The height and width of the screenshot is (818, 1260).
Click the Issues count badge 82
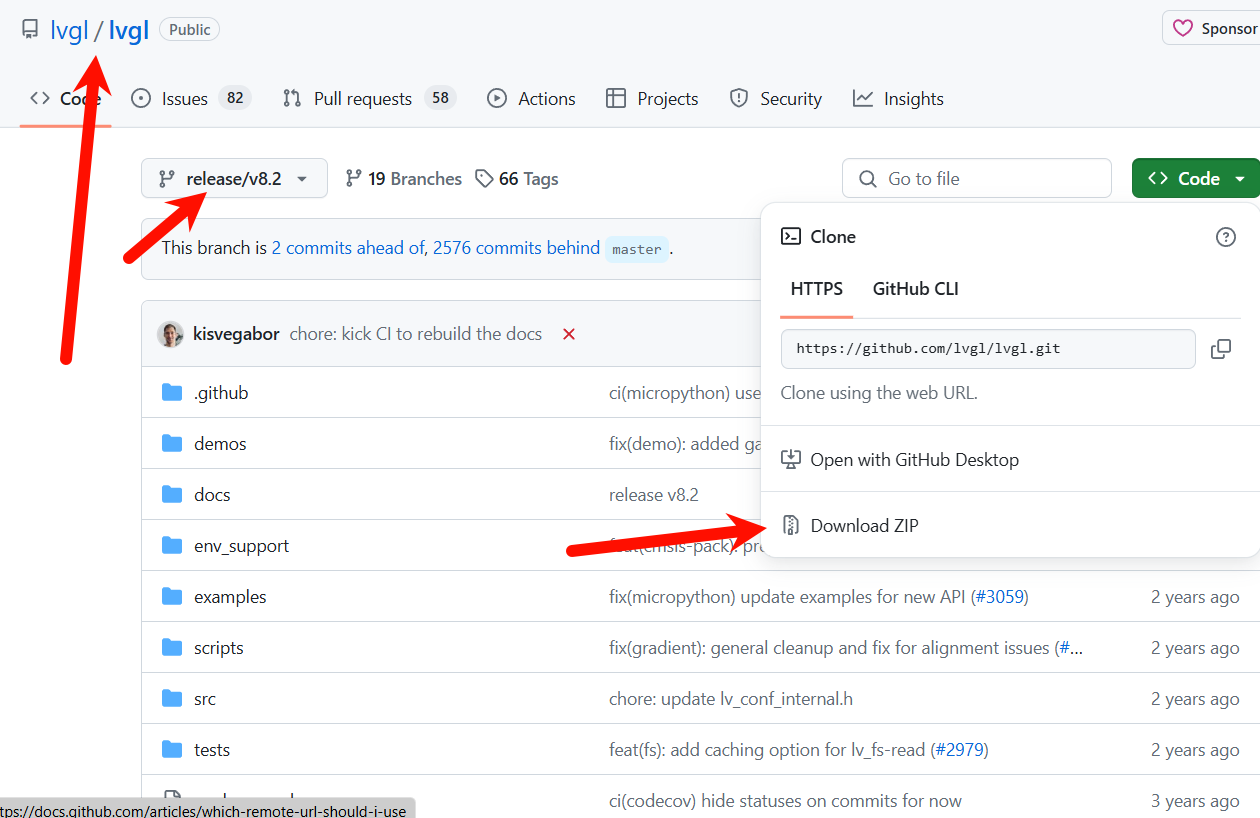pos(235,98)
